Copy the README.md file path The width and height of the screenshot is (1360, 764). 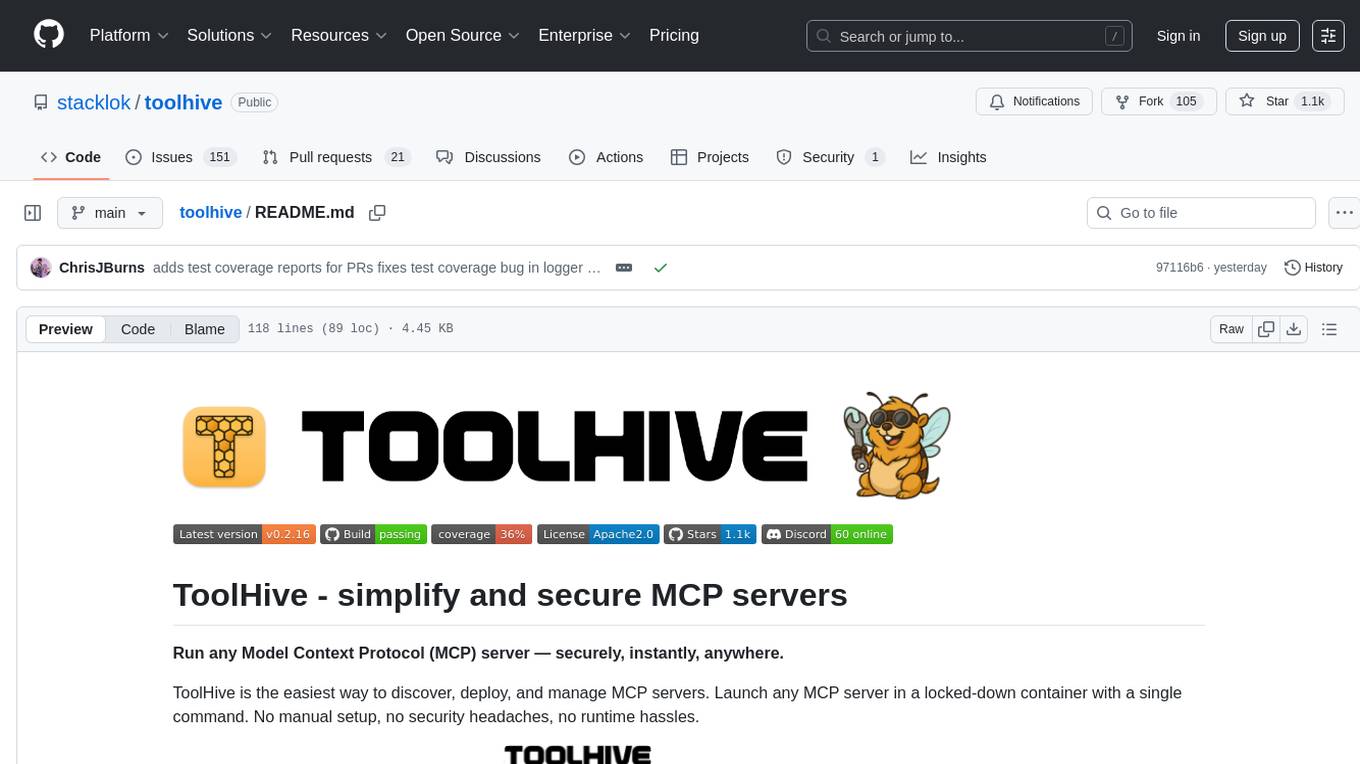pos(377,212)
